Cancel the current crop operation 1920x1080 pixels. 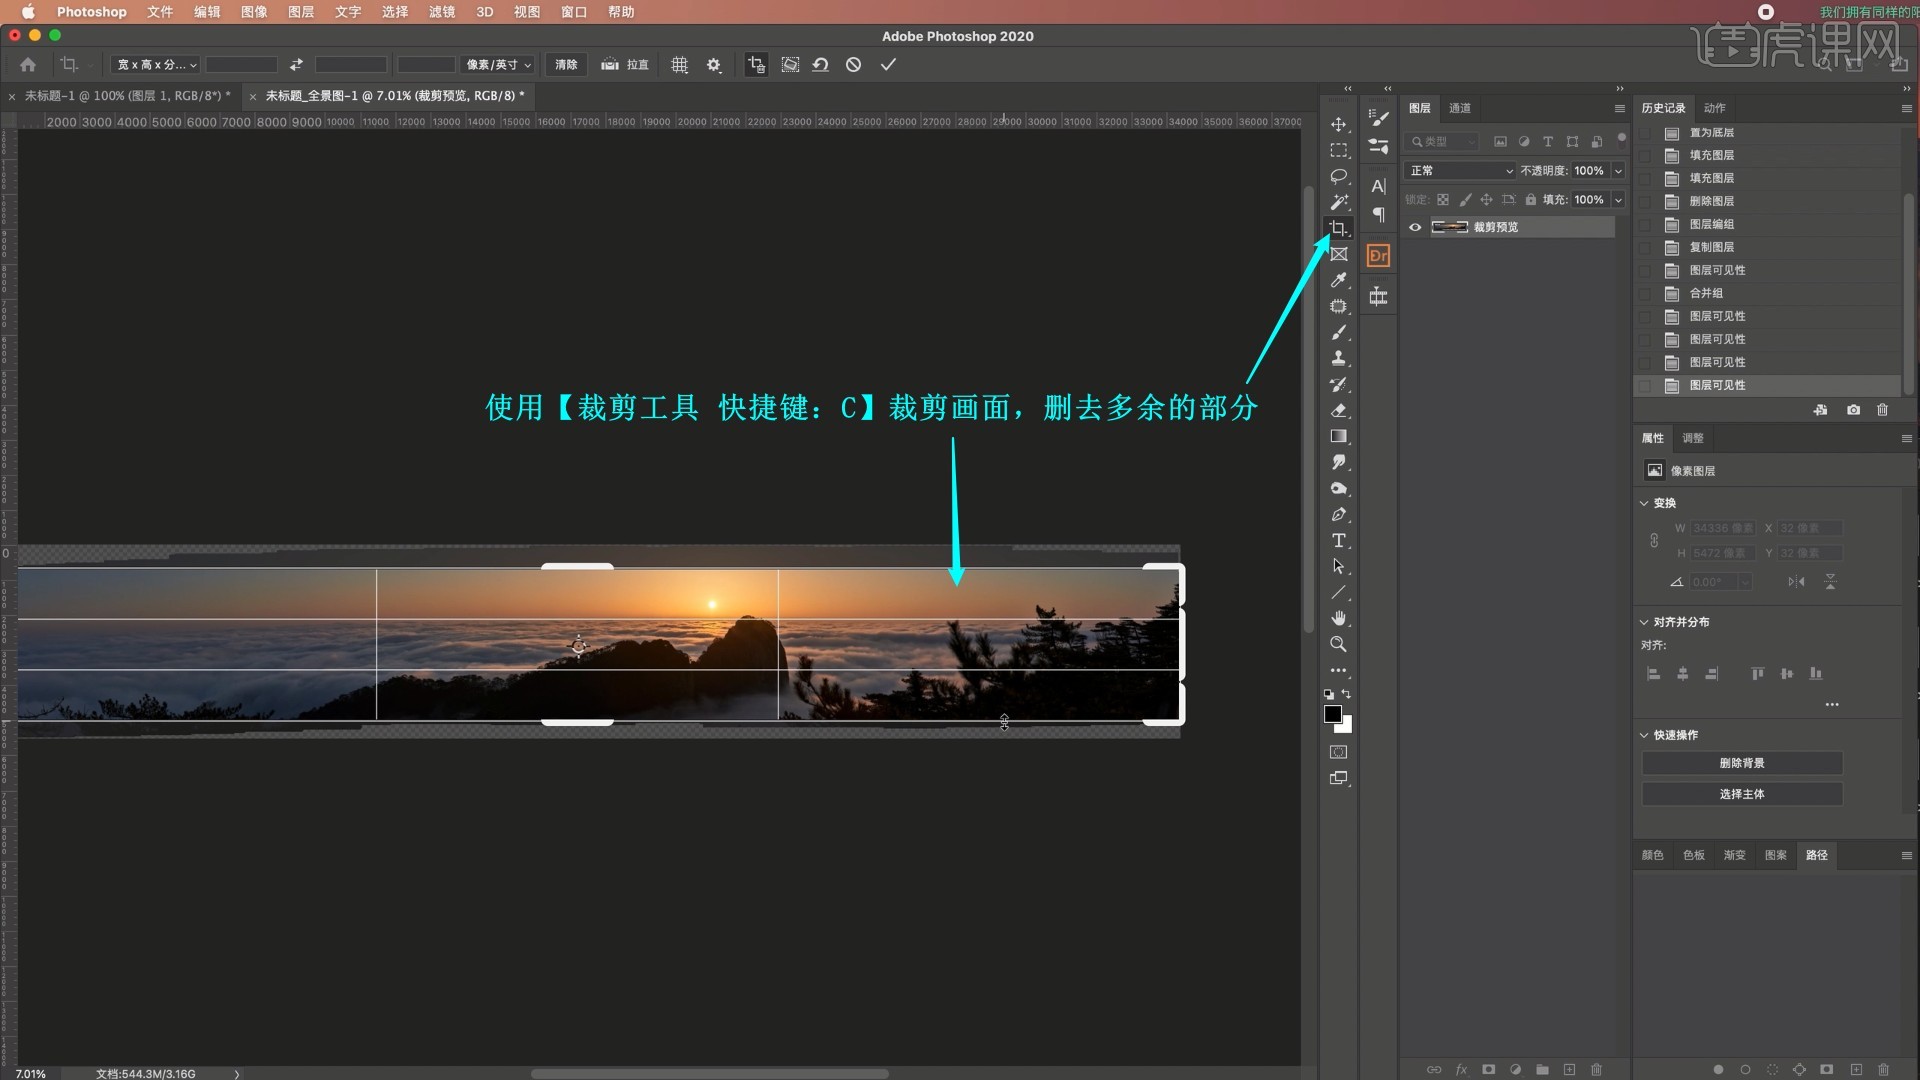click(x=853, y=64)
